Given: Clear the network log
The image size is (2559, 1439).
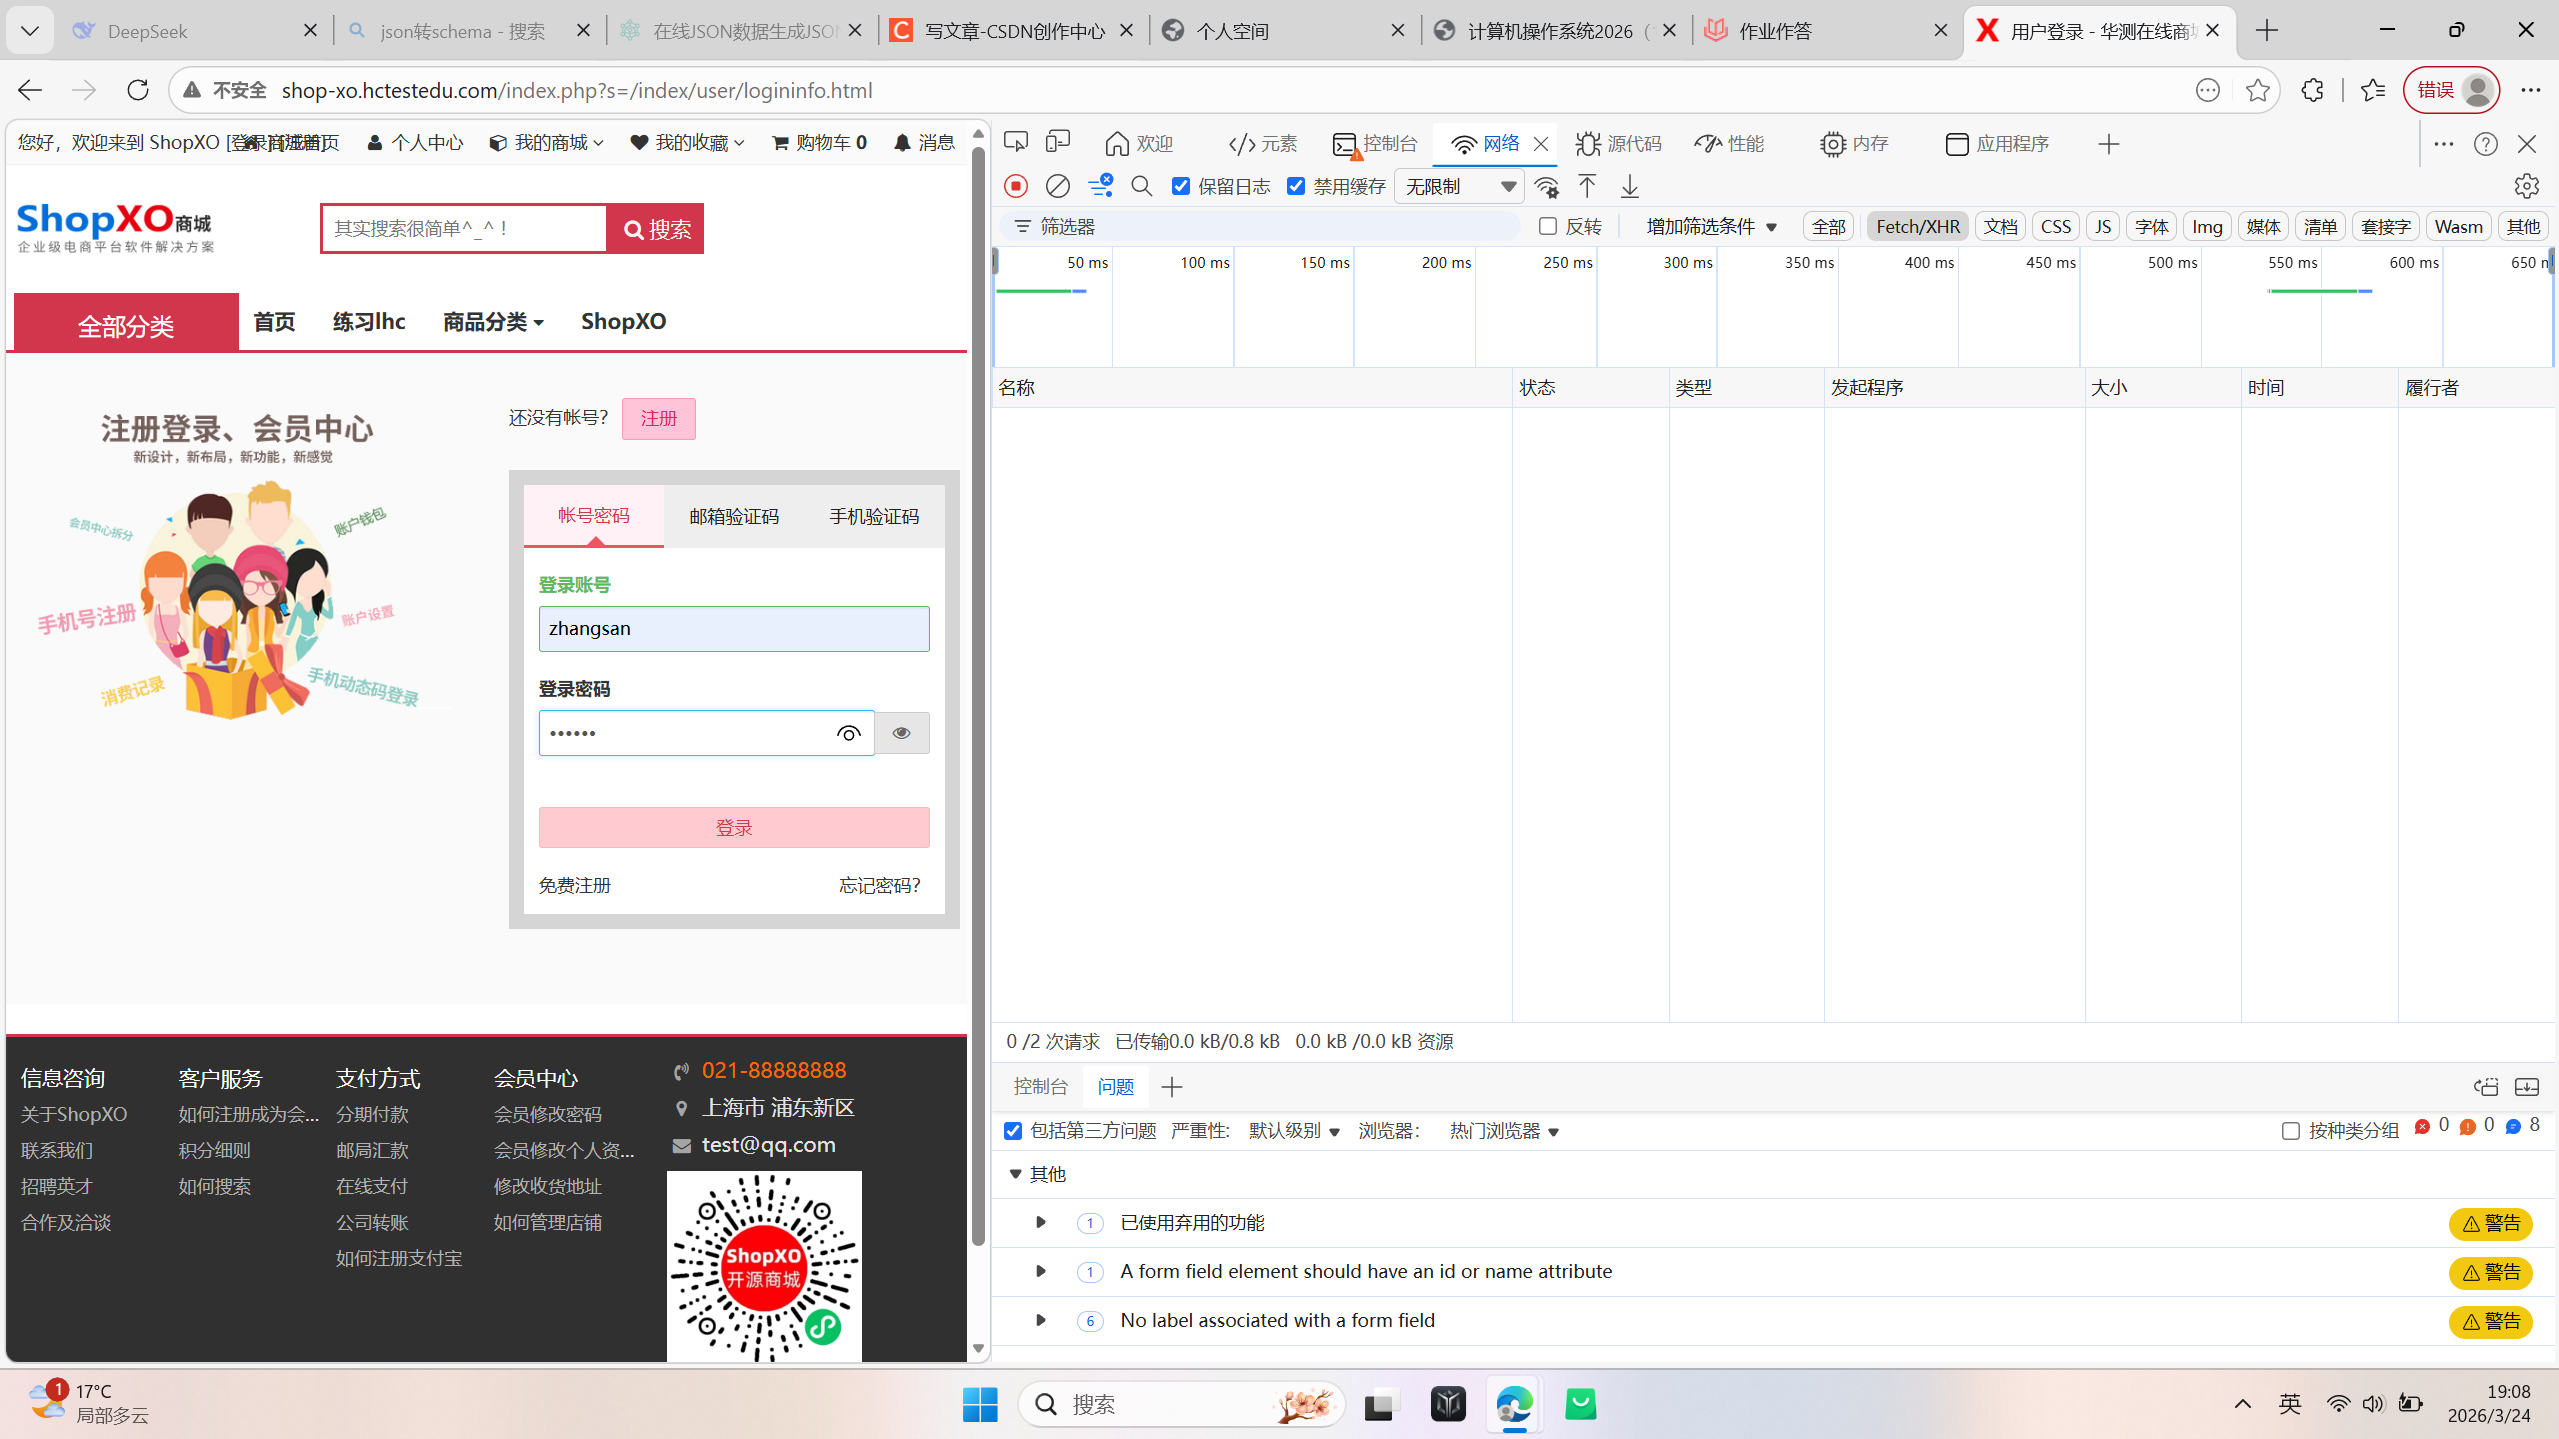Looking at the screenshot, I should 1057,186.
